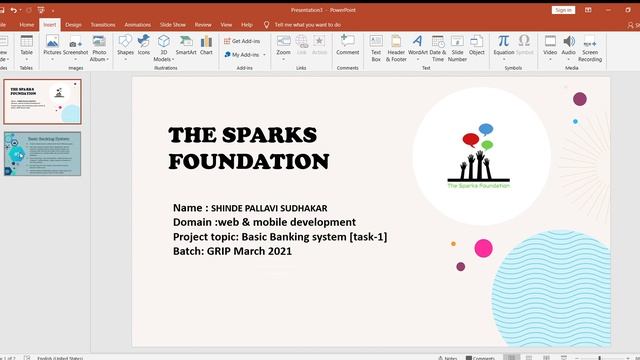Click Get Add-ins
The height and width of the screenshot is (360, 640).
coord(242,41)
